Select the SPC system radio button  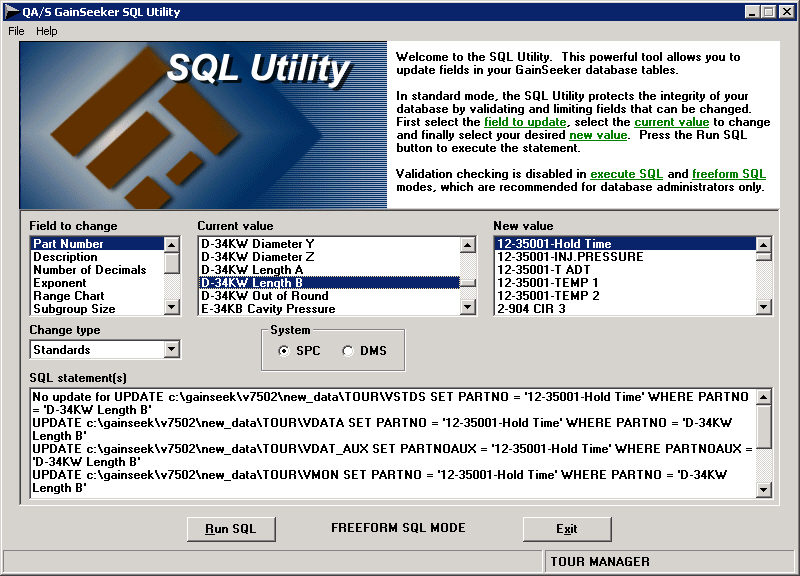[285, 351]
